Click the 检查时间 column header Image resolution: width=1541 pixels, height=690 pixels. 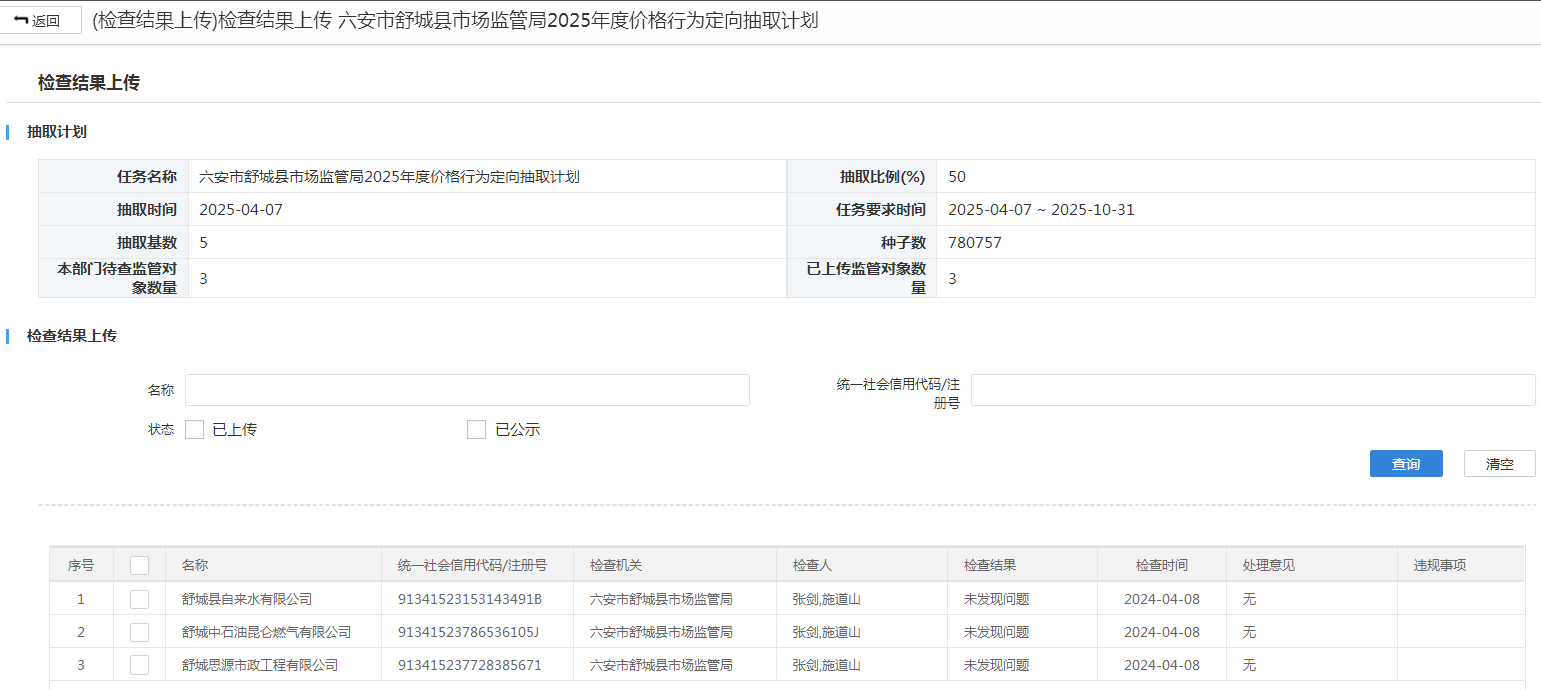click(x=1162, y=565)
